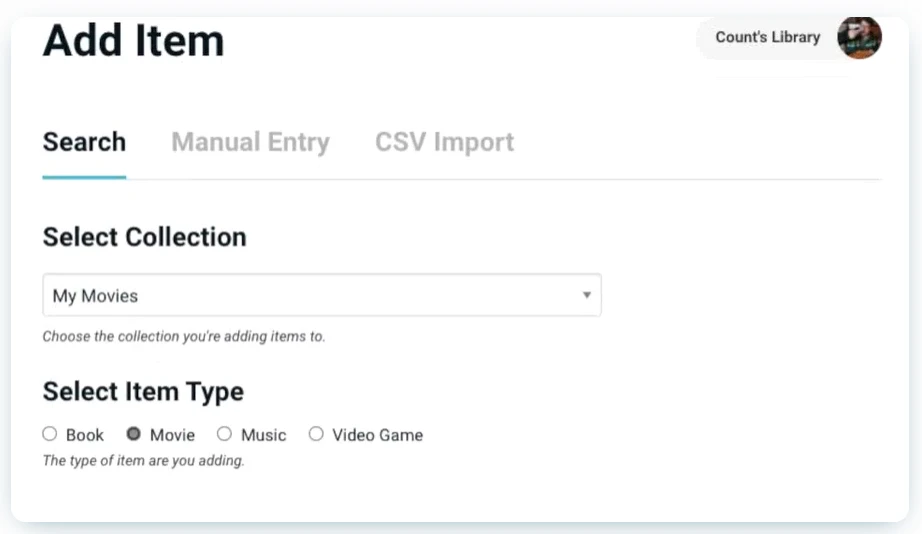Click the "Music" item type label
The width and height of the screenshot is (922, 534).
click(x=263, y=435)
